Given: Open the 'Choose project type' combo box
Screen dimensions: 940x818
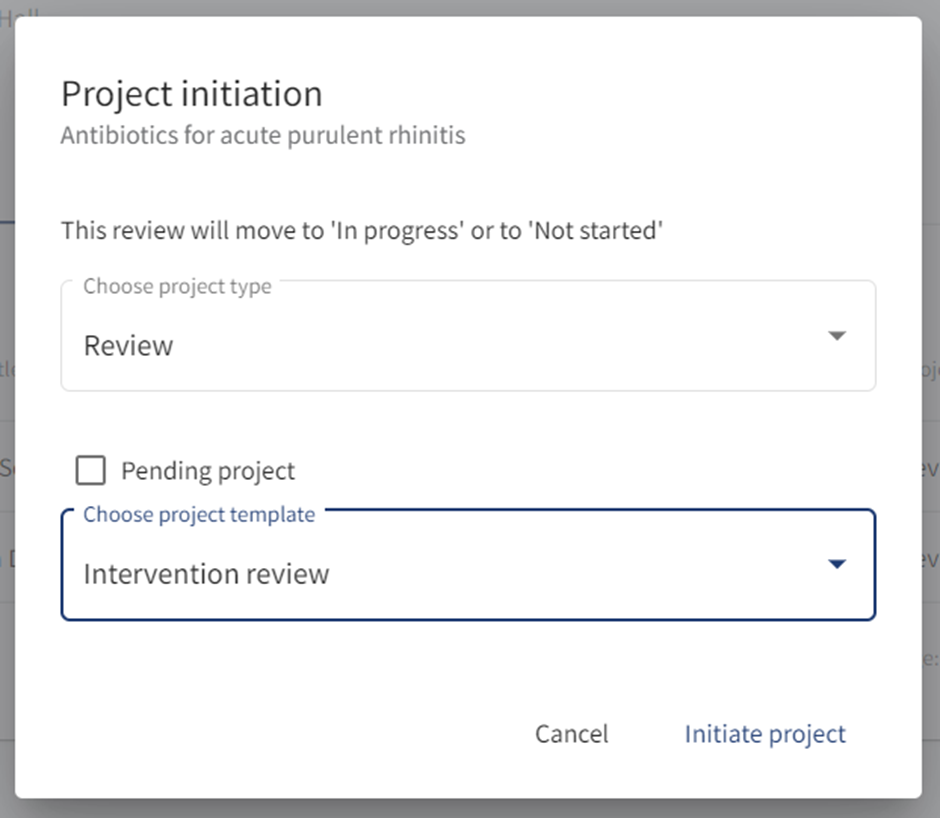Looking at the screenshot, I should [468, 345].
